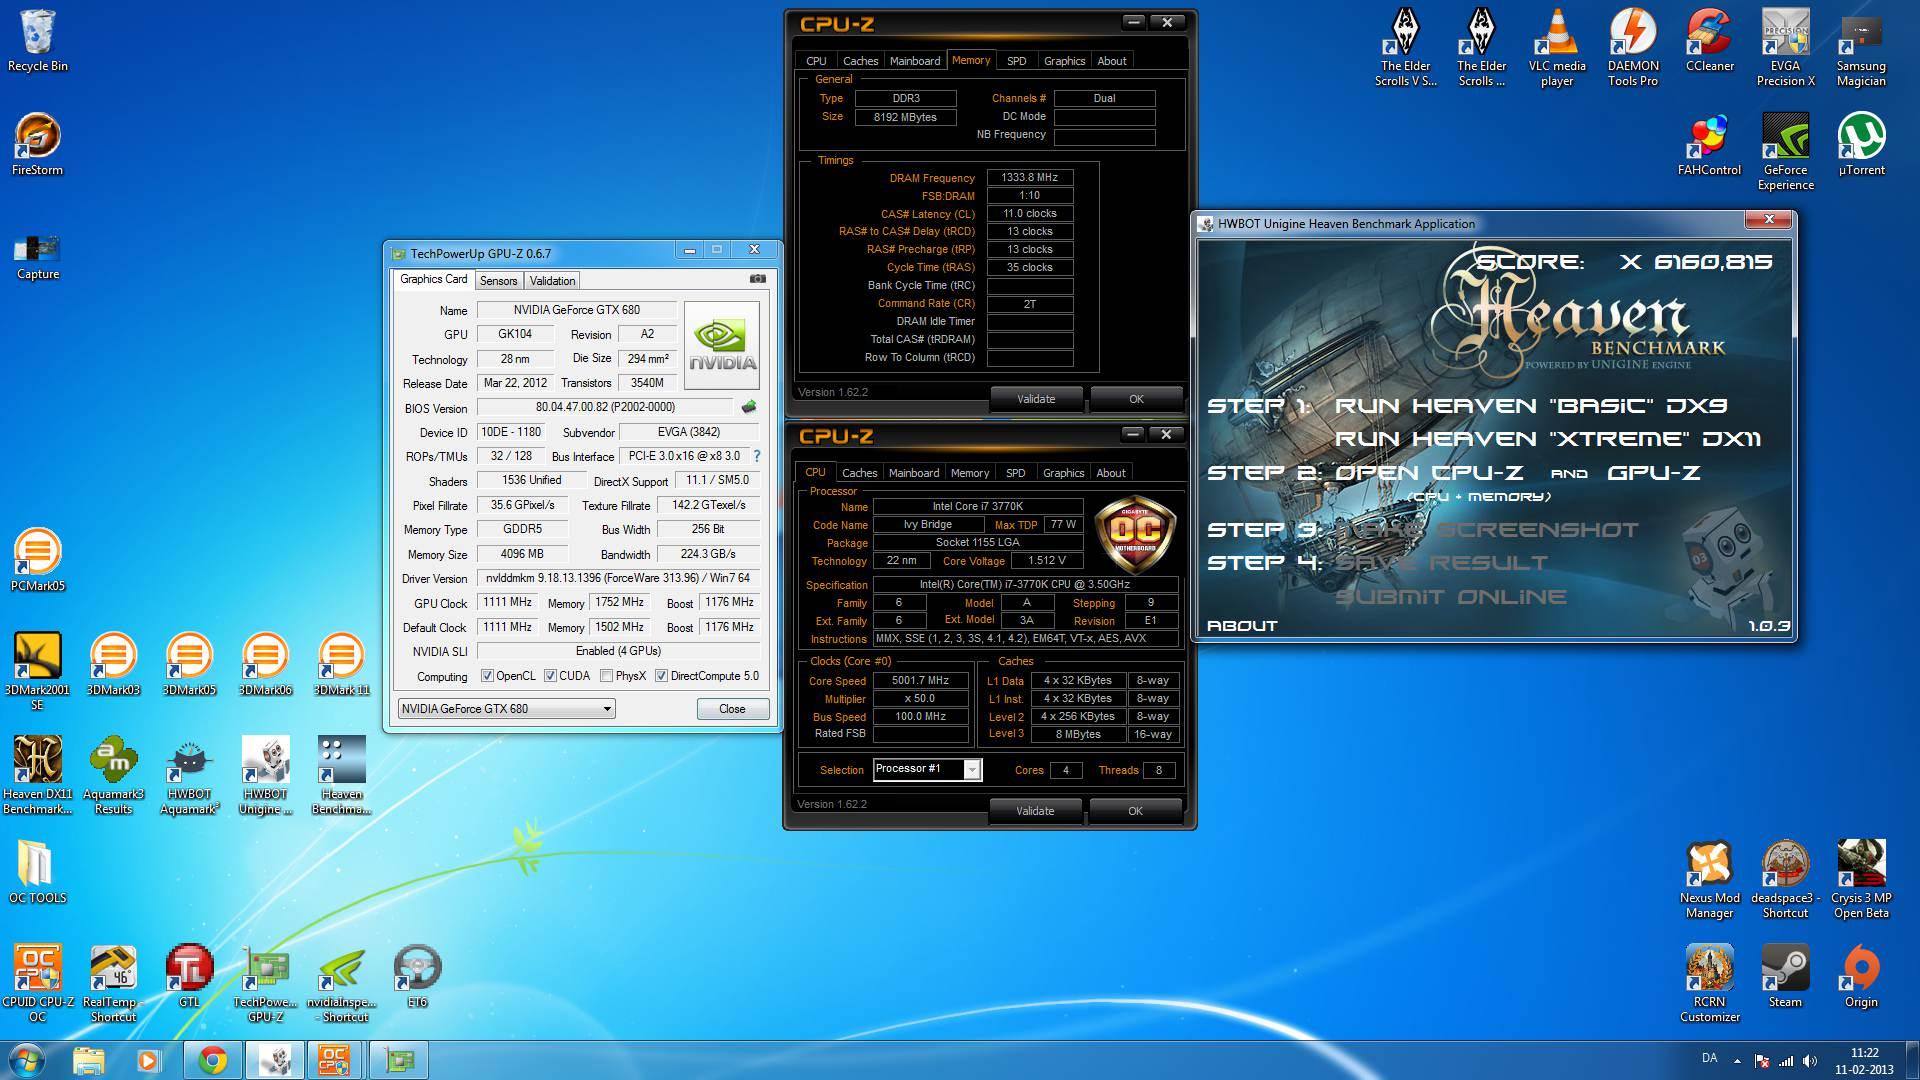Screen dimensions: 1920x1080
Task: Open Samsung Magician icon
Action: click(x=1861, y=48)
